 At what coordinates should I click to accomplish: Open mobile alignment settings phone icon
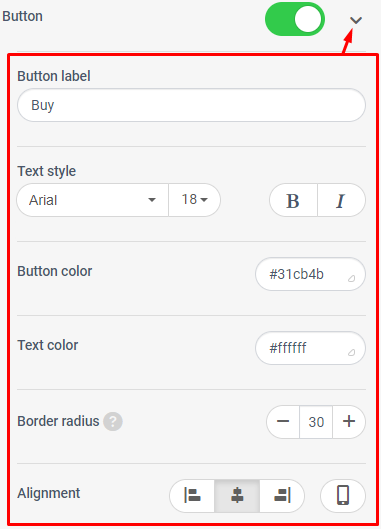[343, 496]
